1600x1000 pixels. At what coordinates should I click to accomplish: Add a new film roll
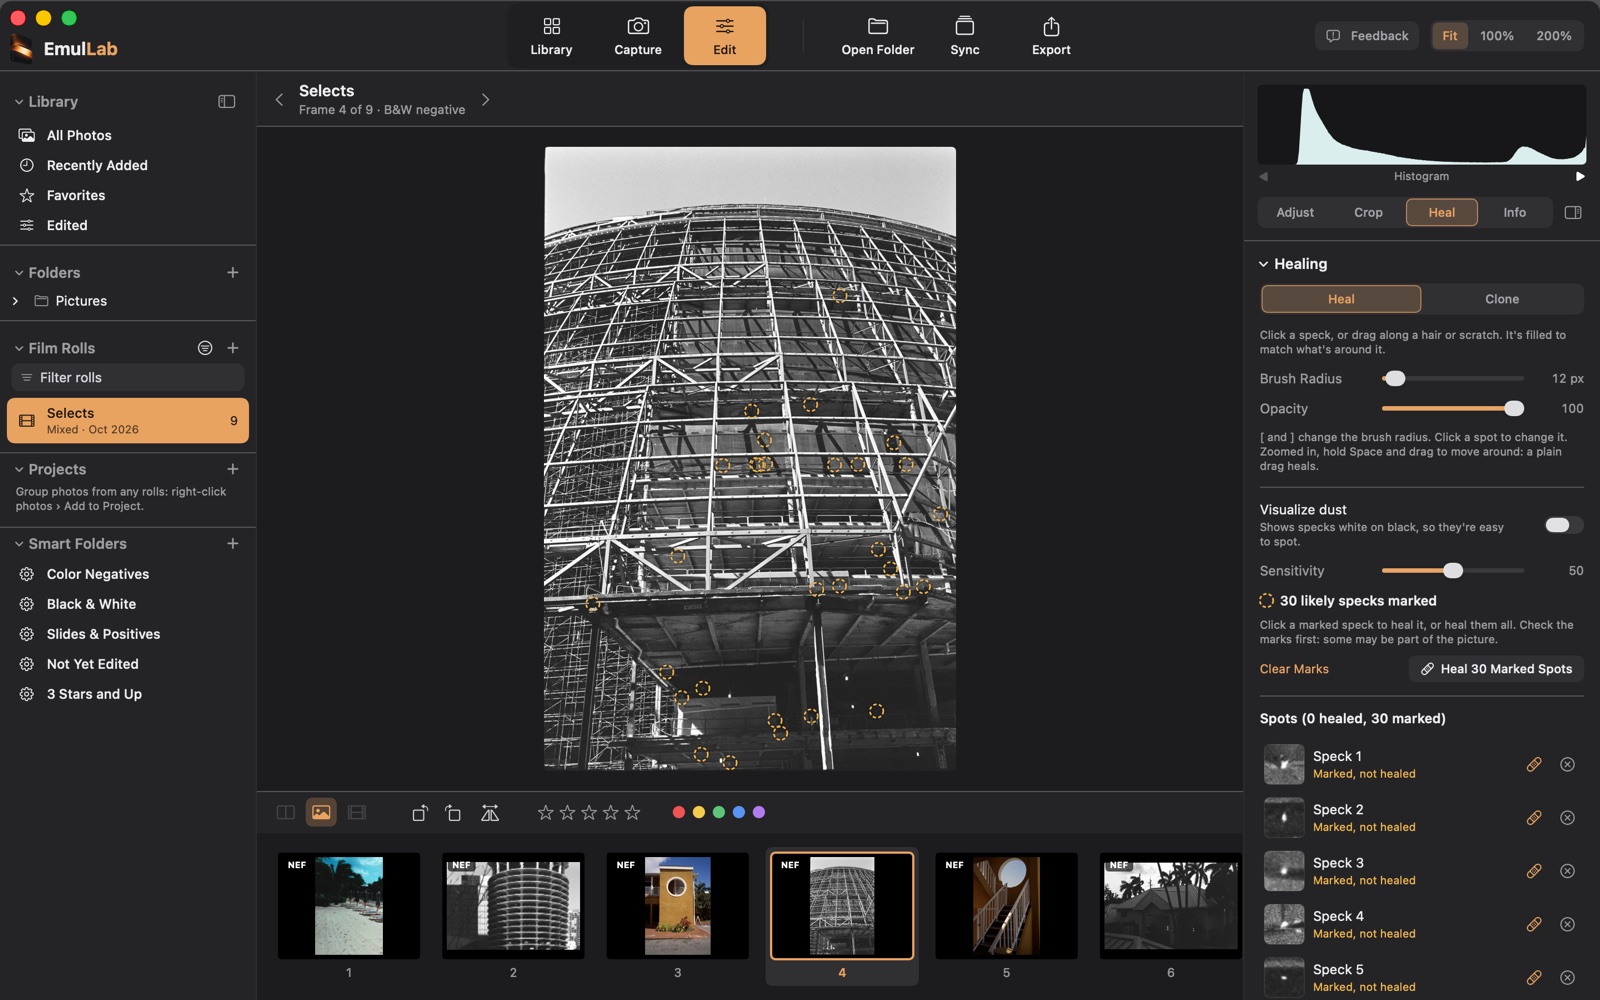[x=233, y=348]
